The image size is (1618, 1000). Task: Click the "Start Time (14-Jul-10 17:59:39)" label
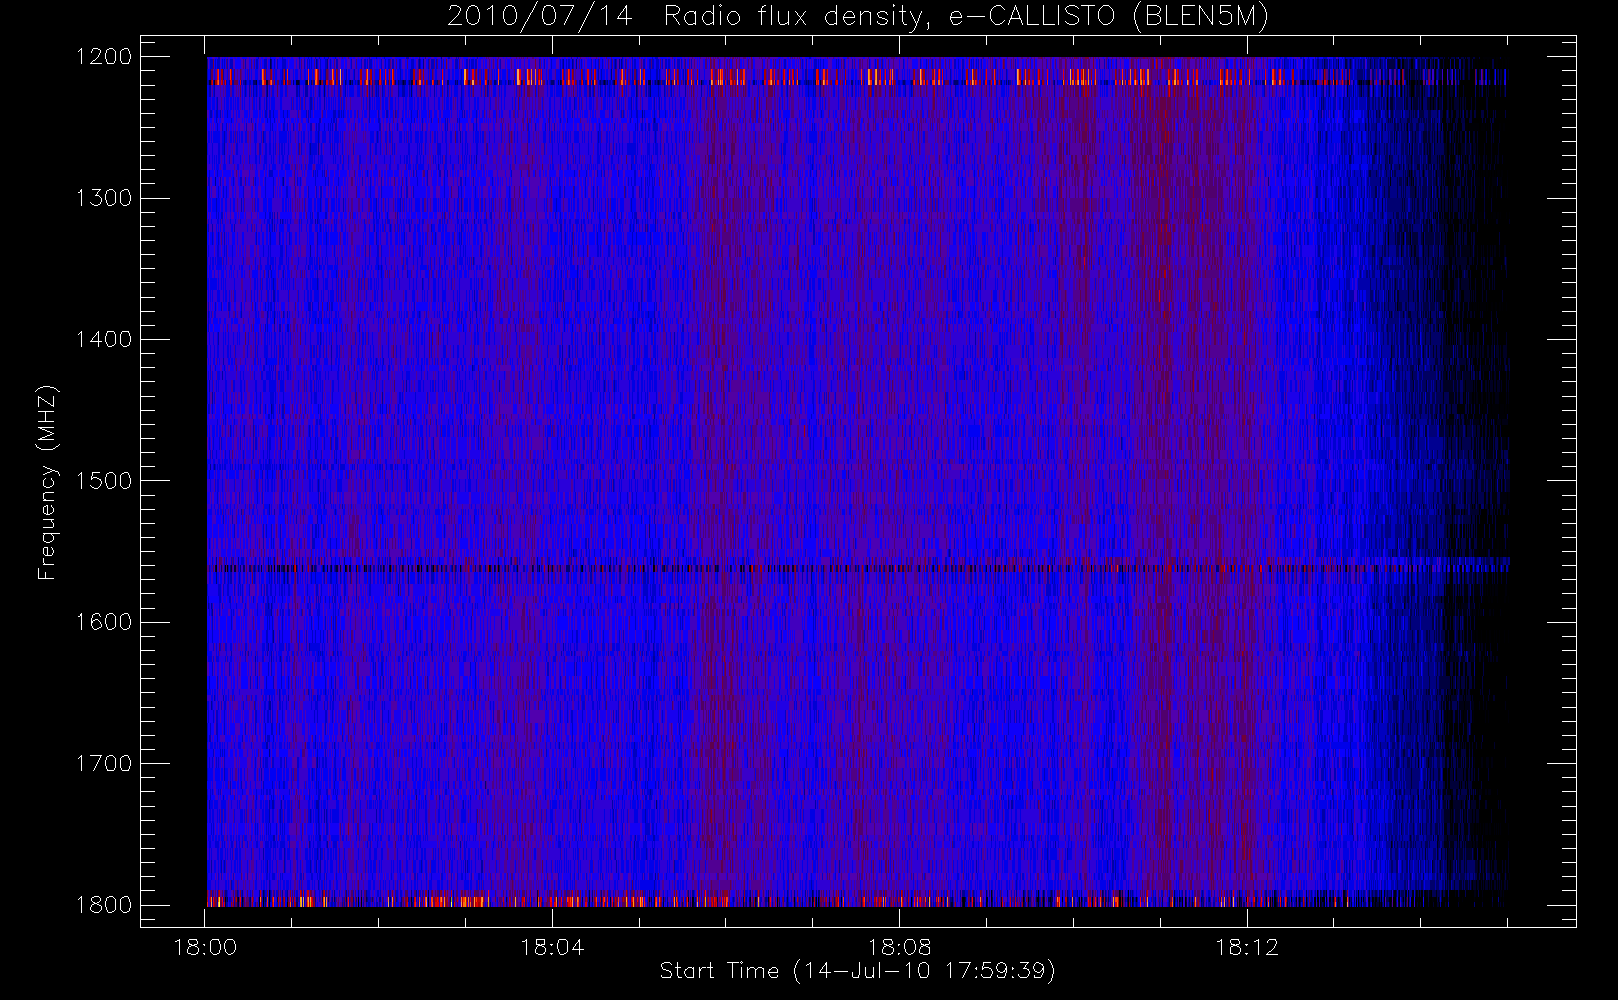tap(858, 971)
